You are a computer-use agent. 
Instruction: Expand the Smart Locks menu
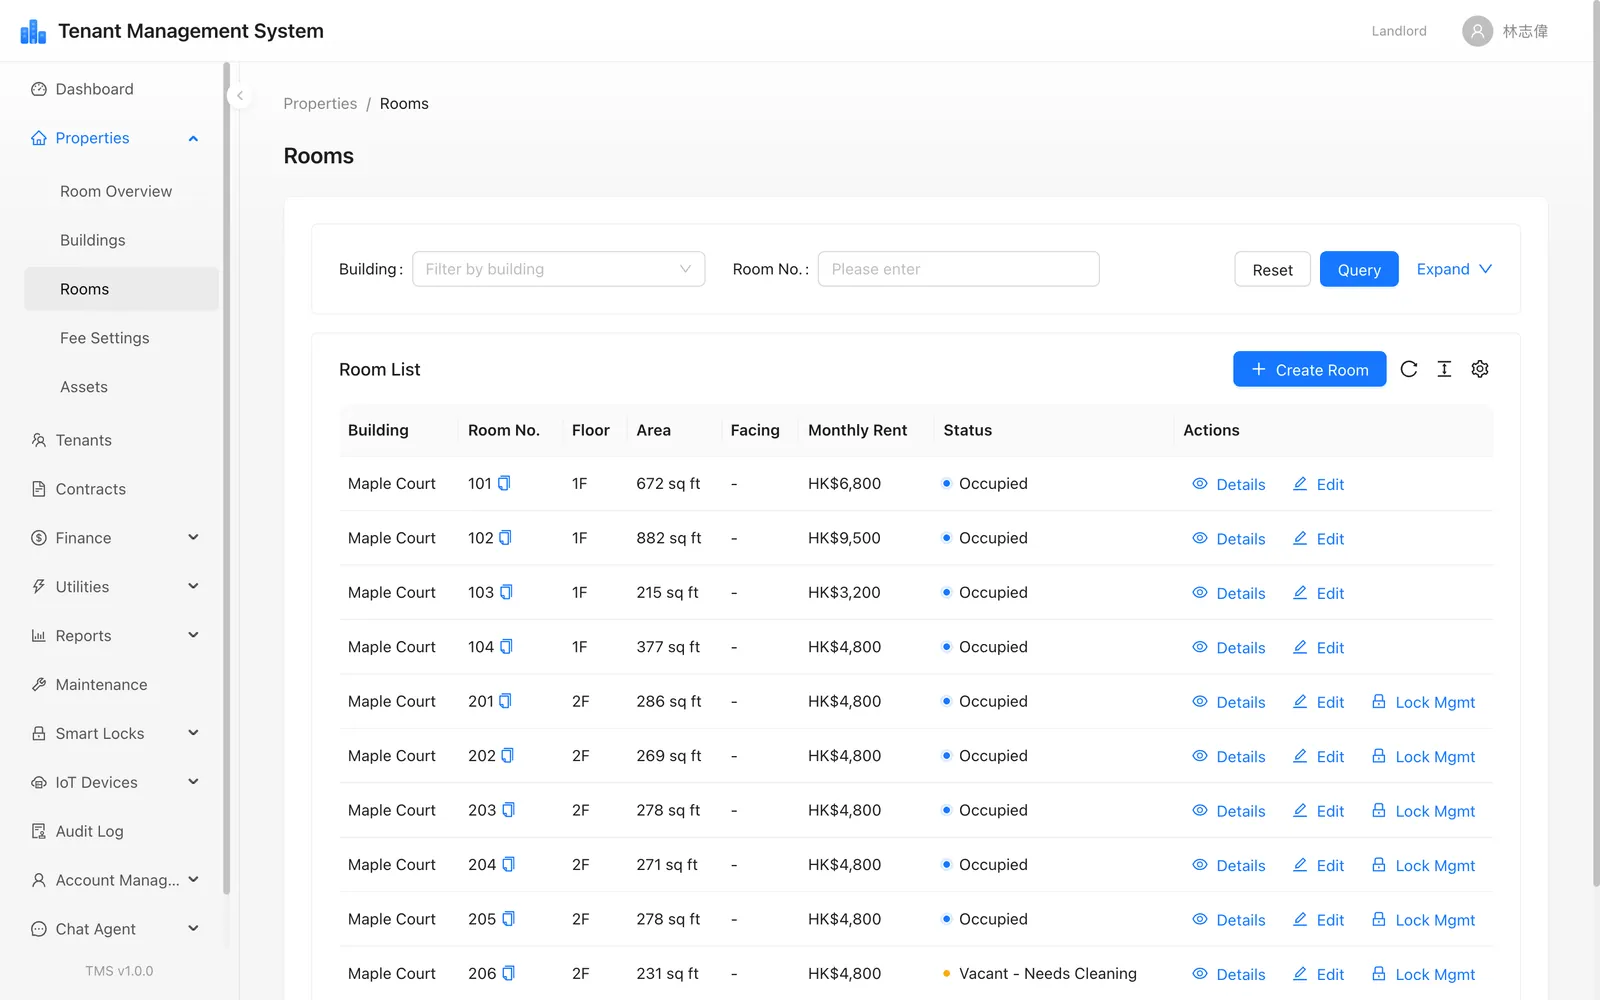click(x=120, y=734)
